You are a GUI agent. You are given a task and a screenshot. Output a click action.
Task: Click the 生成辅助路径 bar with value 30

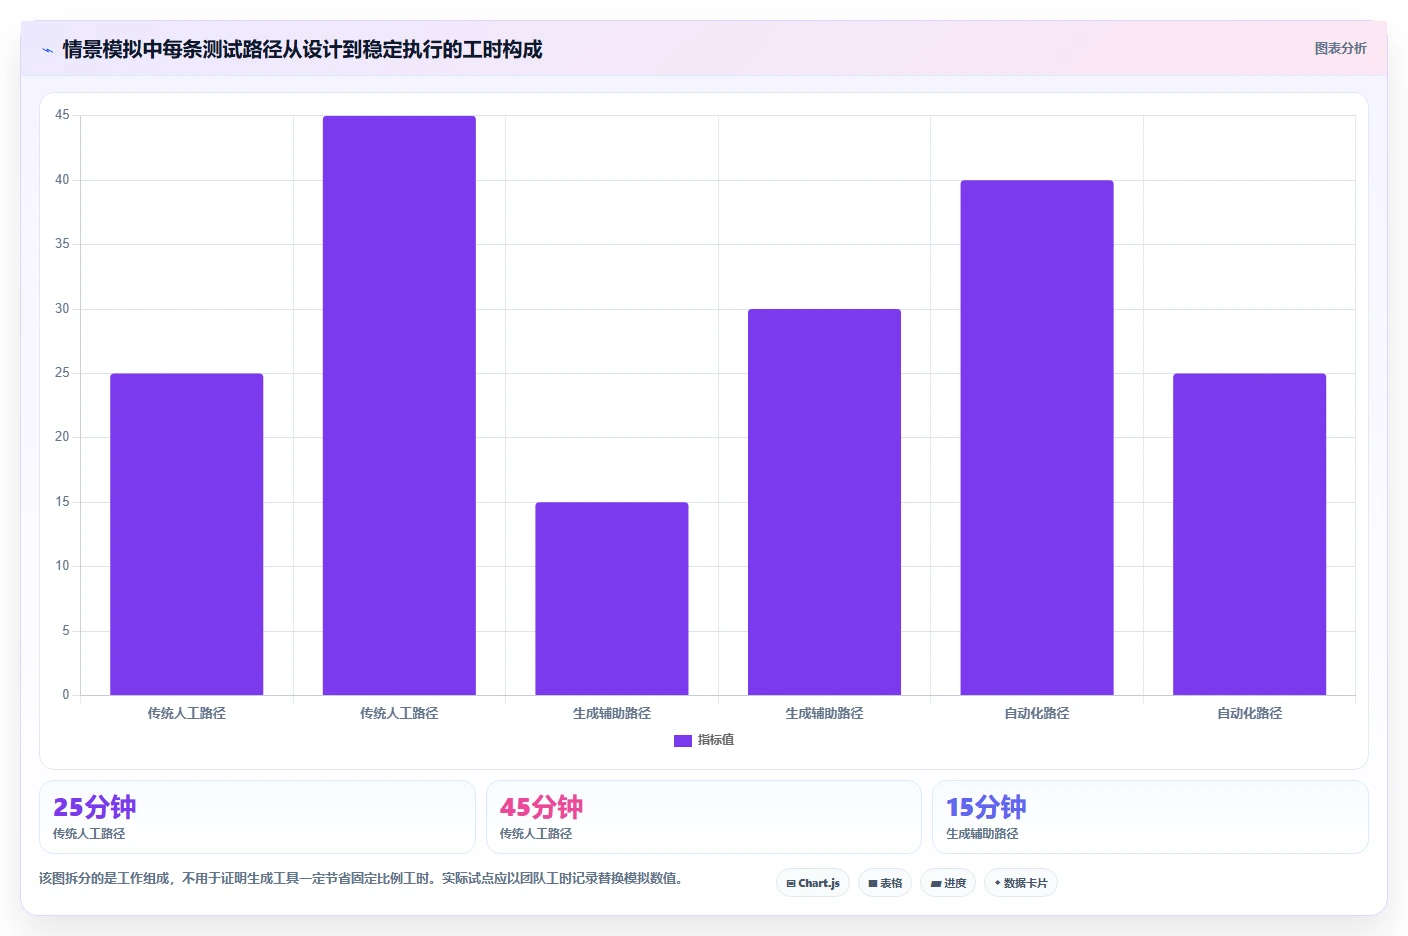[824, 502]
